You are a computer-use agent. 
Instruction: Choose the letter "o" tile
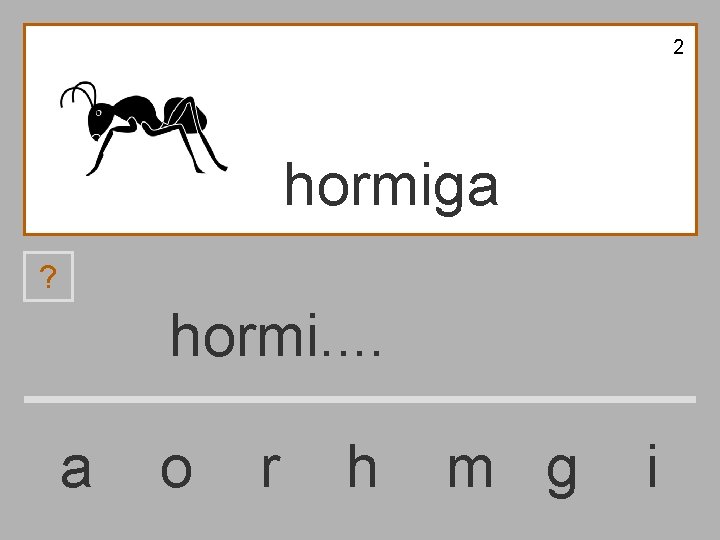tap(176, 470)
